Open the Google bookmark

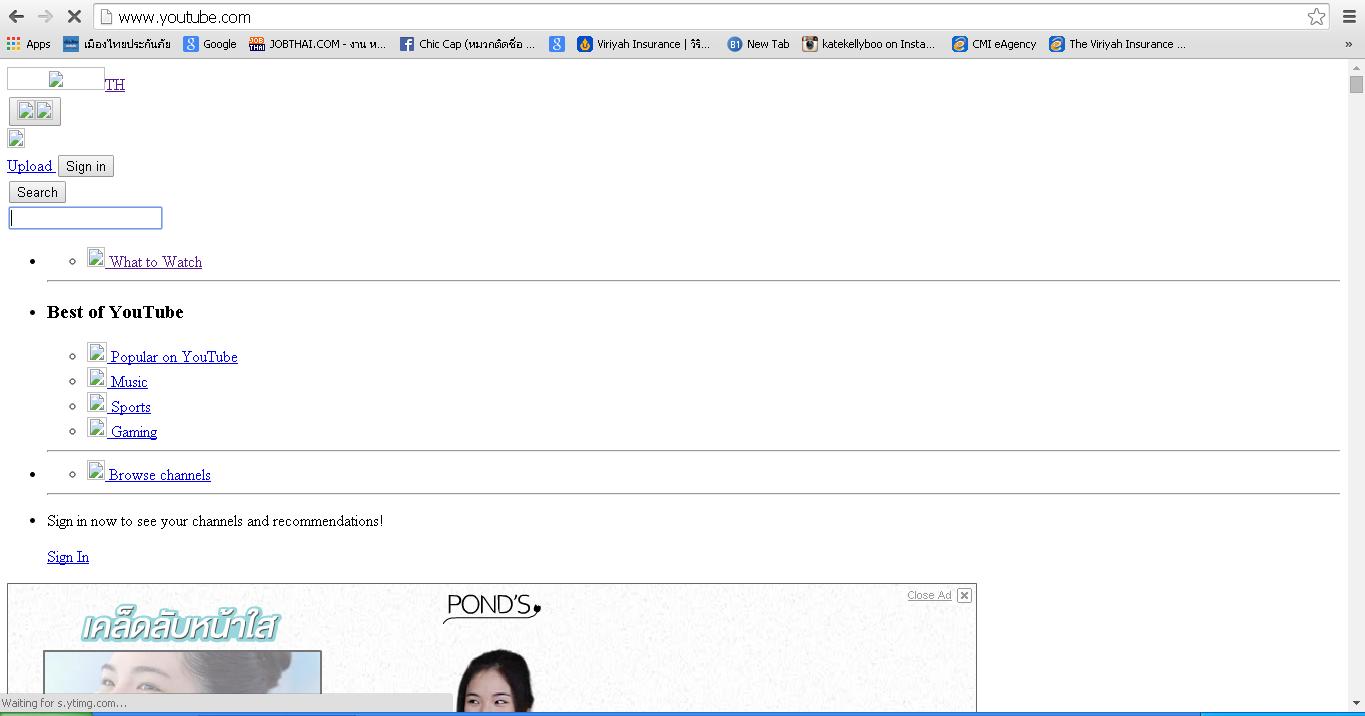point(210,44)
